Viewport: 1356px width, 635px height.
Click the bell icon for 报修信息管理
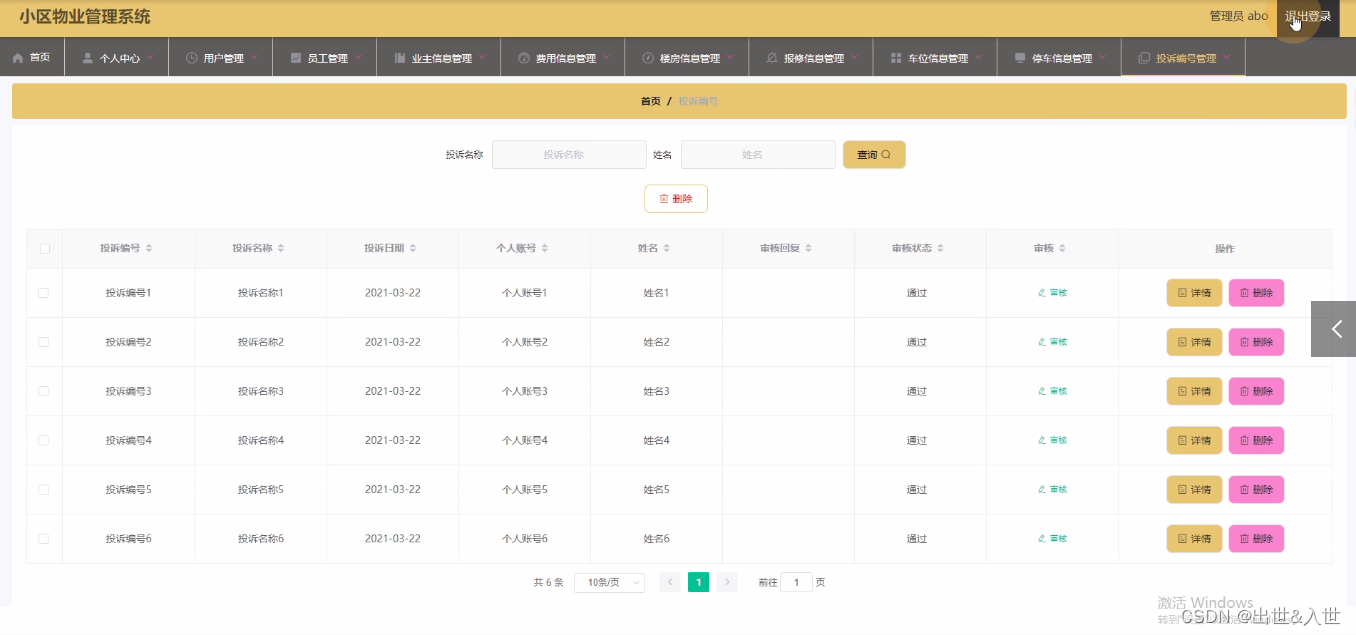pos(772,58)
